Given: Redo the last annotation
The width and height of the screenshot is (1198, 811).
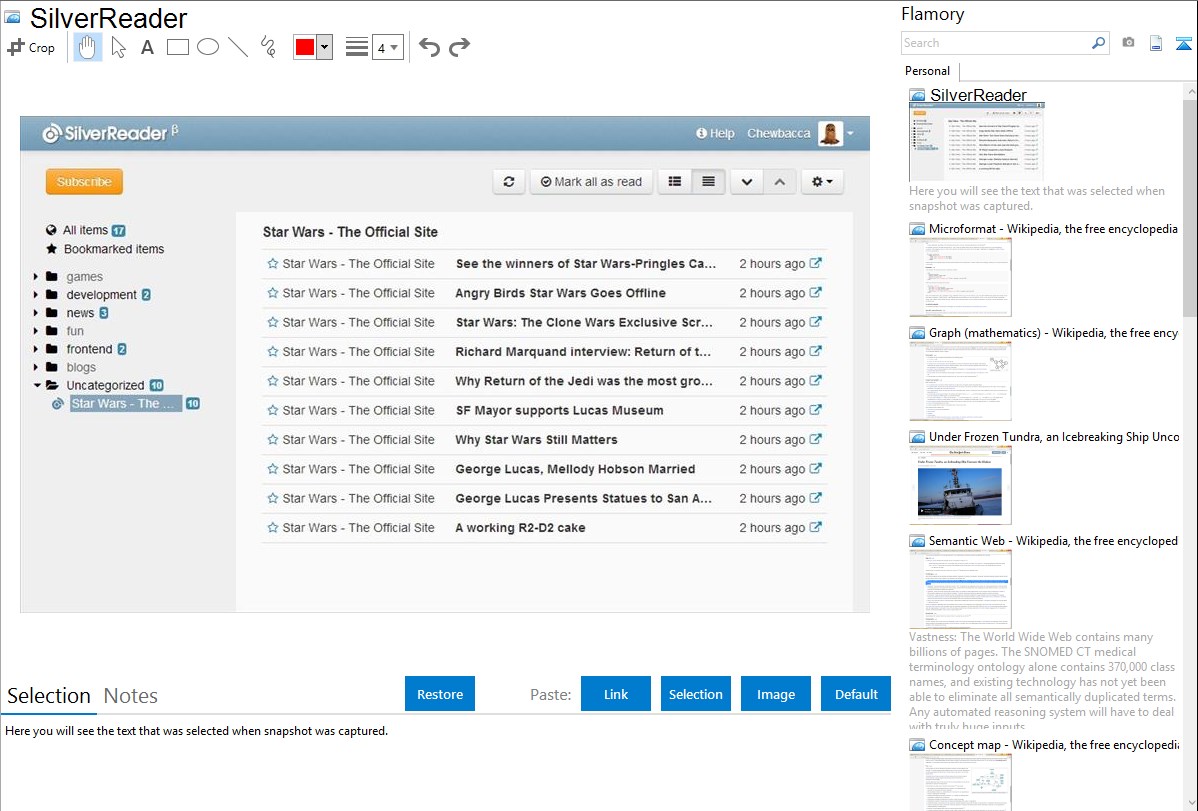Looking at the screenshot, I should pos(459,47).
